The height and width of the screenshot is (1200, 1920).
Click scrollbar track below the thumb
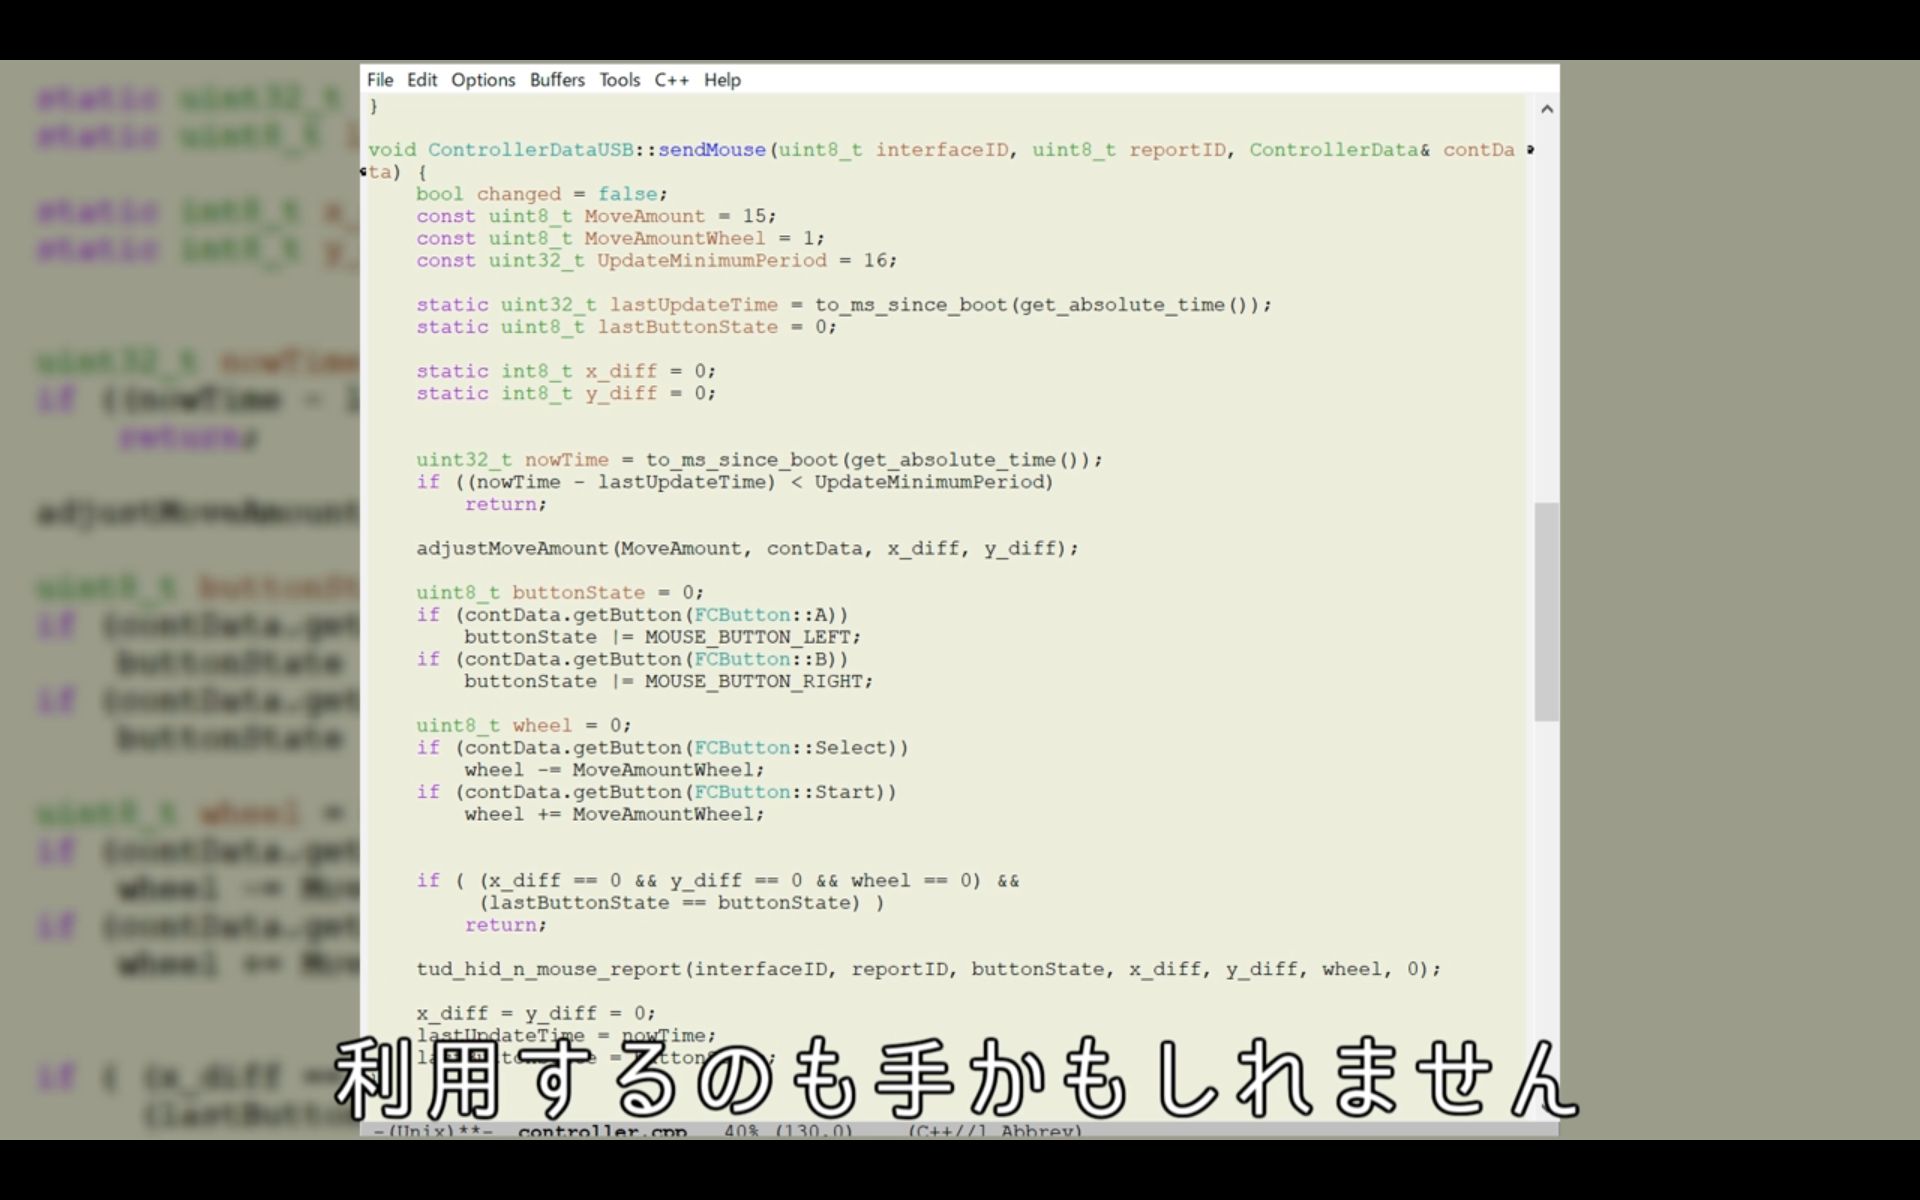(1546, 880)
